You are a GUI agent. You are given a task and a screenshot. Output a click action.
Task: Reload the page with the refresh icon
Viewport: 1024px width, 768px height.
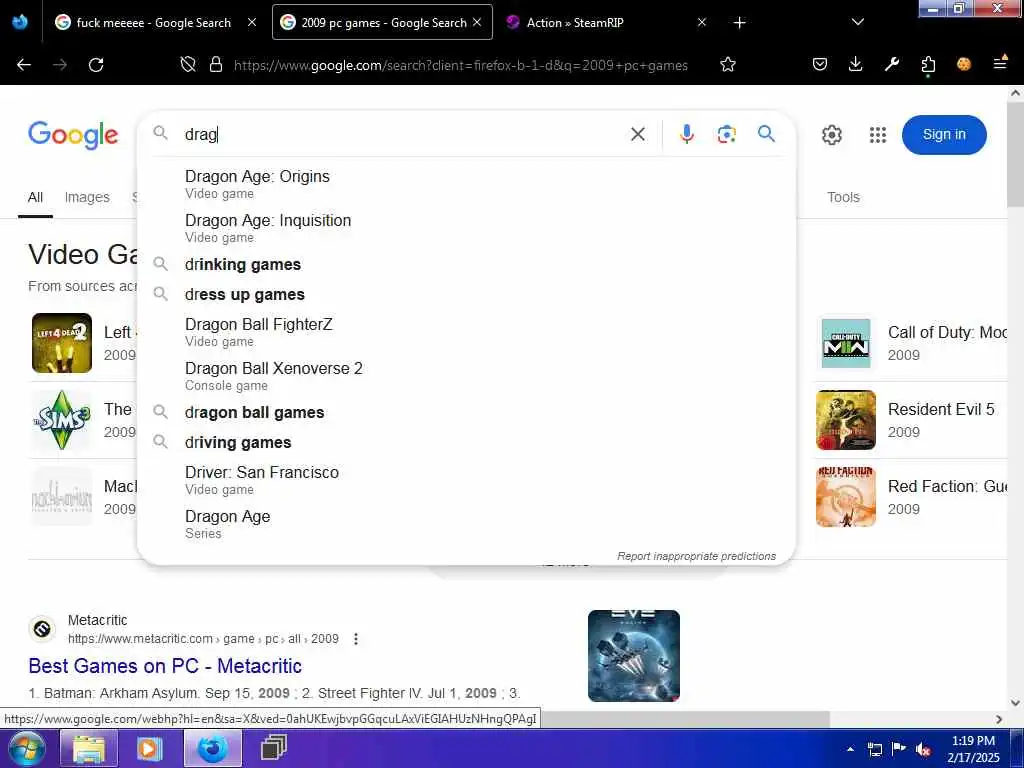[96, 65]
